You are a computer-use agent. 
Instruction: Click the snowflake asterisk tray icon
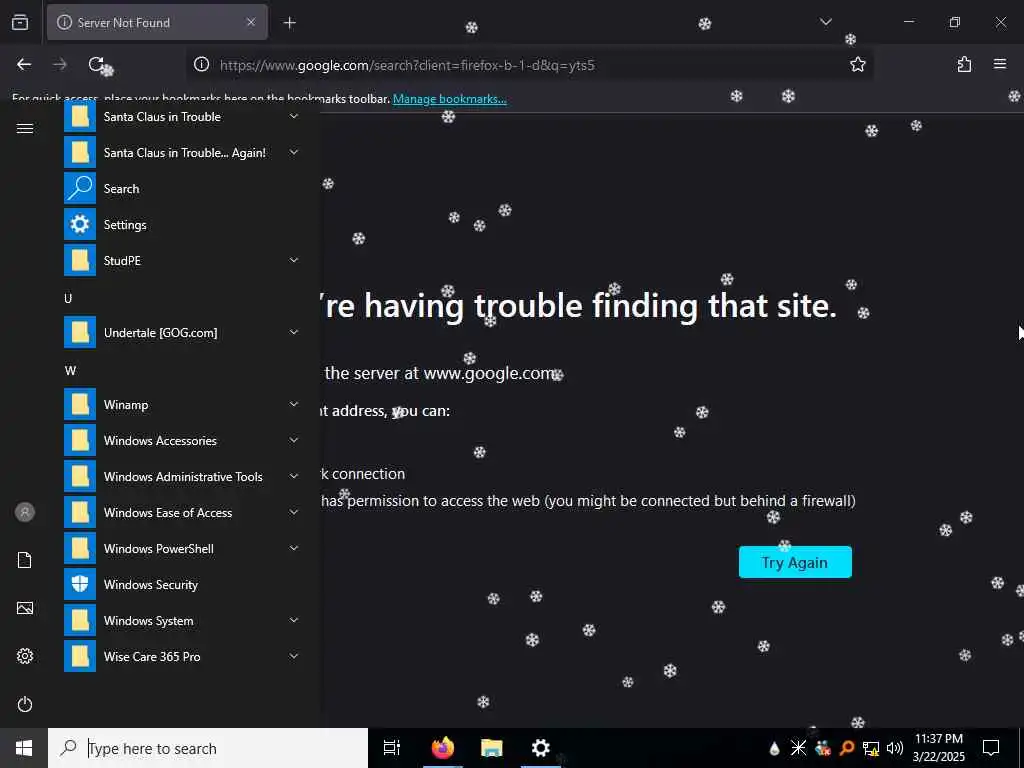(798, 748)
